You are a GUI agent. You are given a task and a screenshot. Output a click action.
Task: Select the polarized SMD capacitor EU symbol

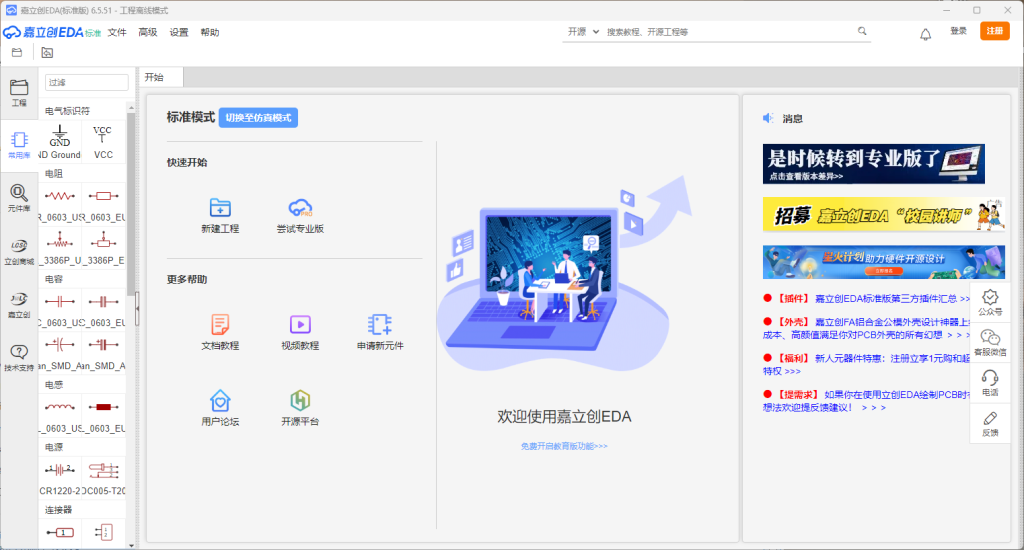point(103,353)
